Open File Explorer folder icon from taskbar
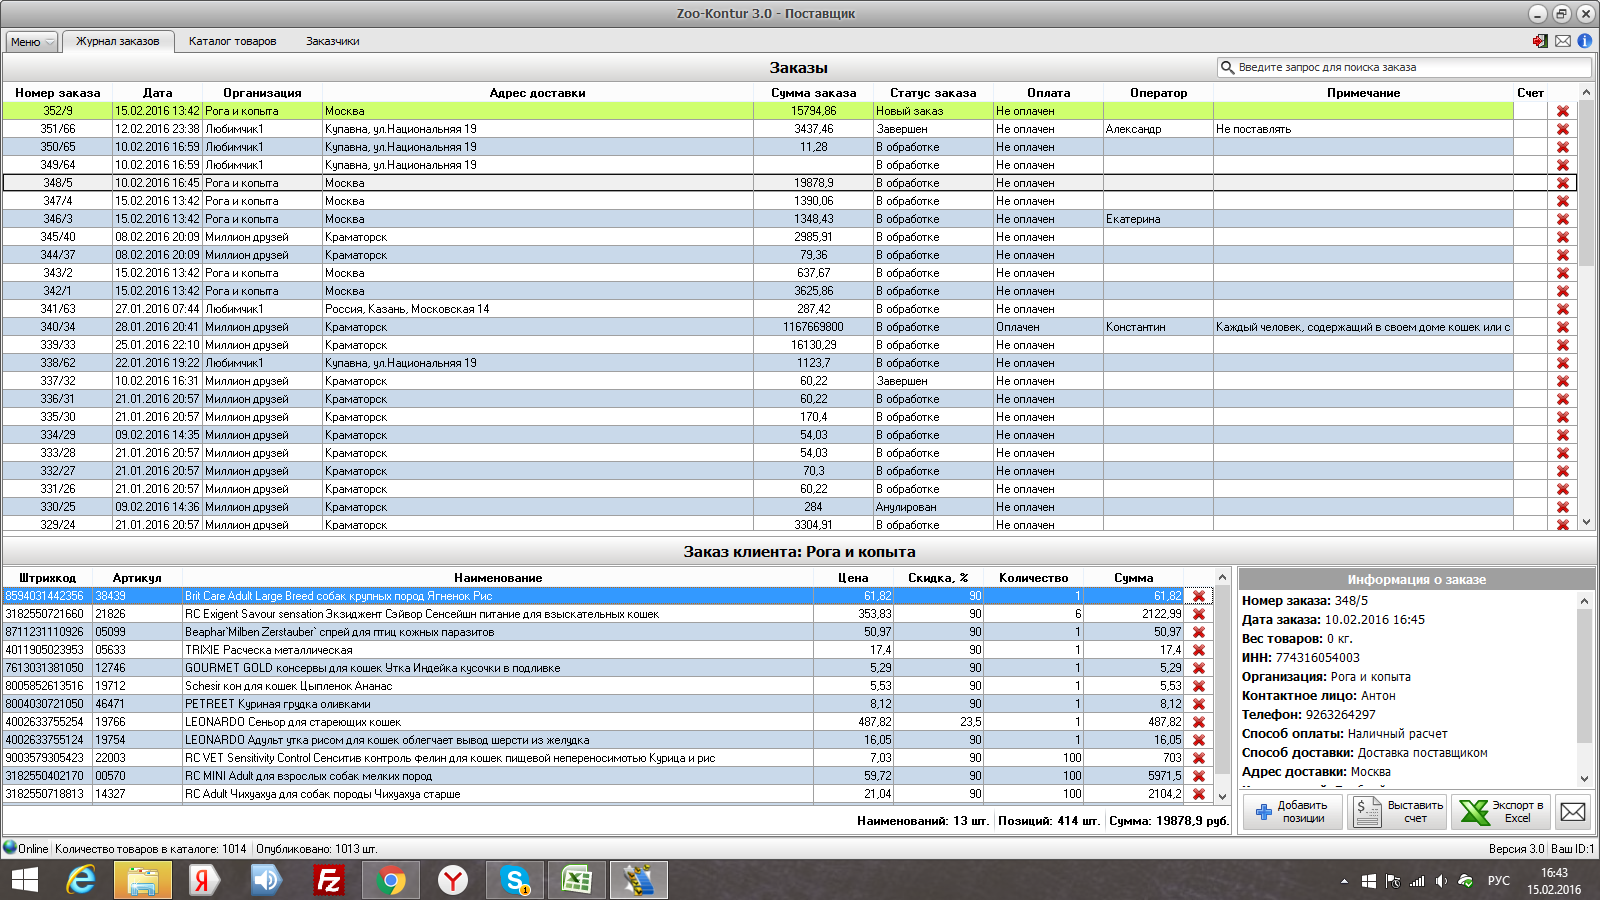This screenshot has width=1600, height=900. point(143,880)
